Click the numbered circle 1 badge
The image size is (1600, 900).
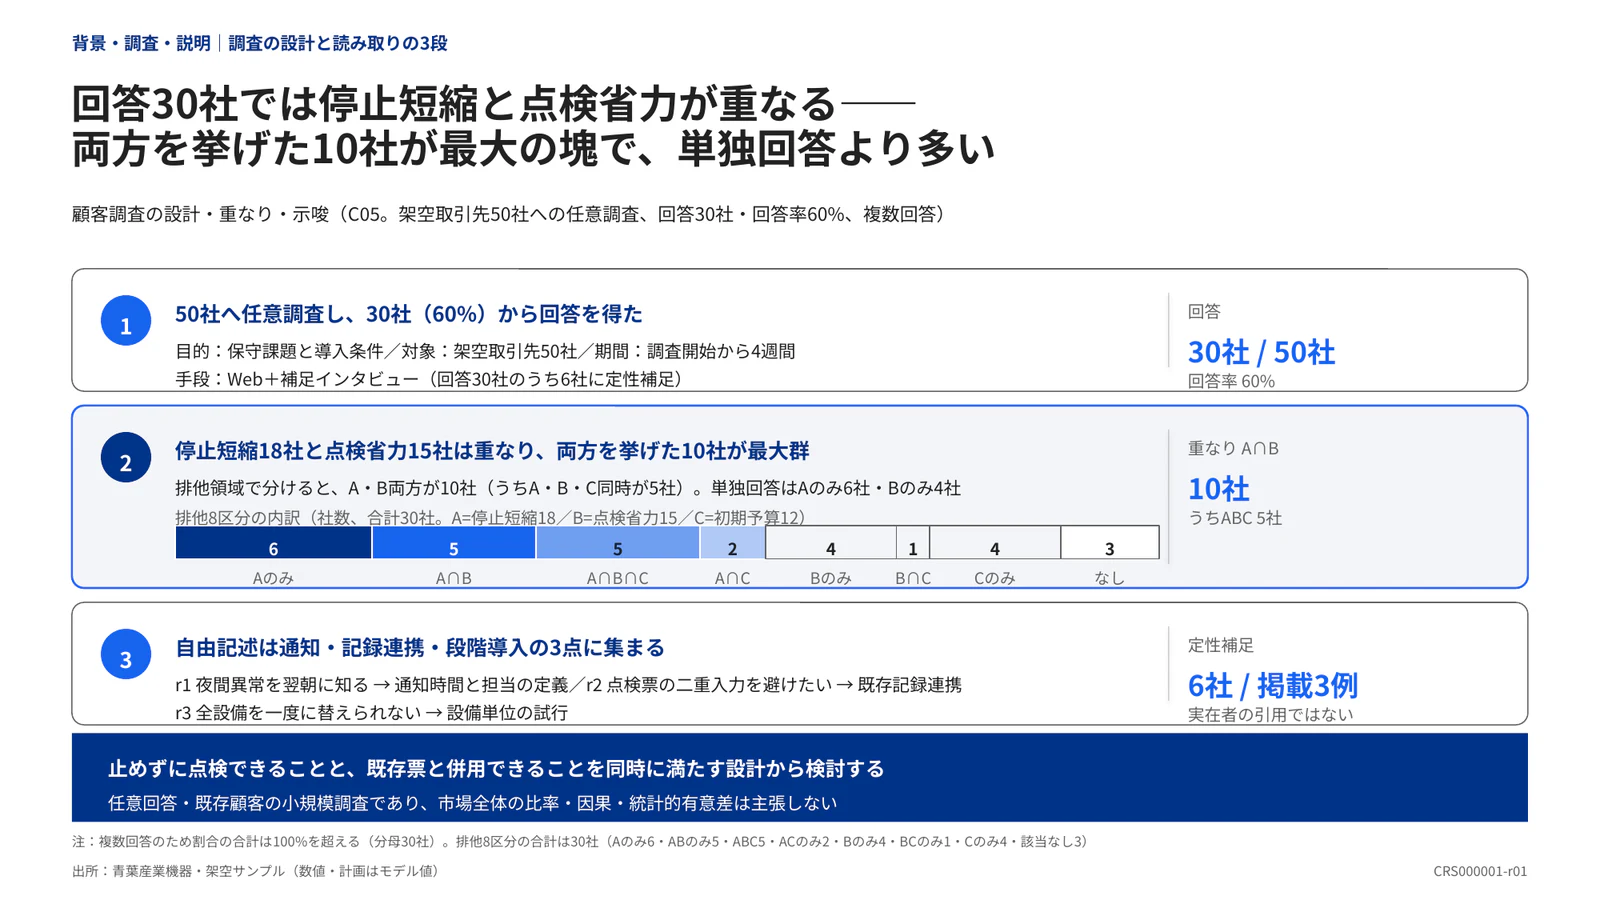click(x=126, y=321)
